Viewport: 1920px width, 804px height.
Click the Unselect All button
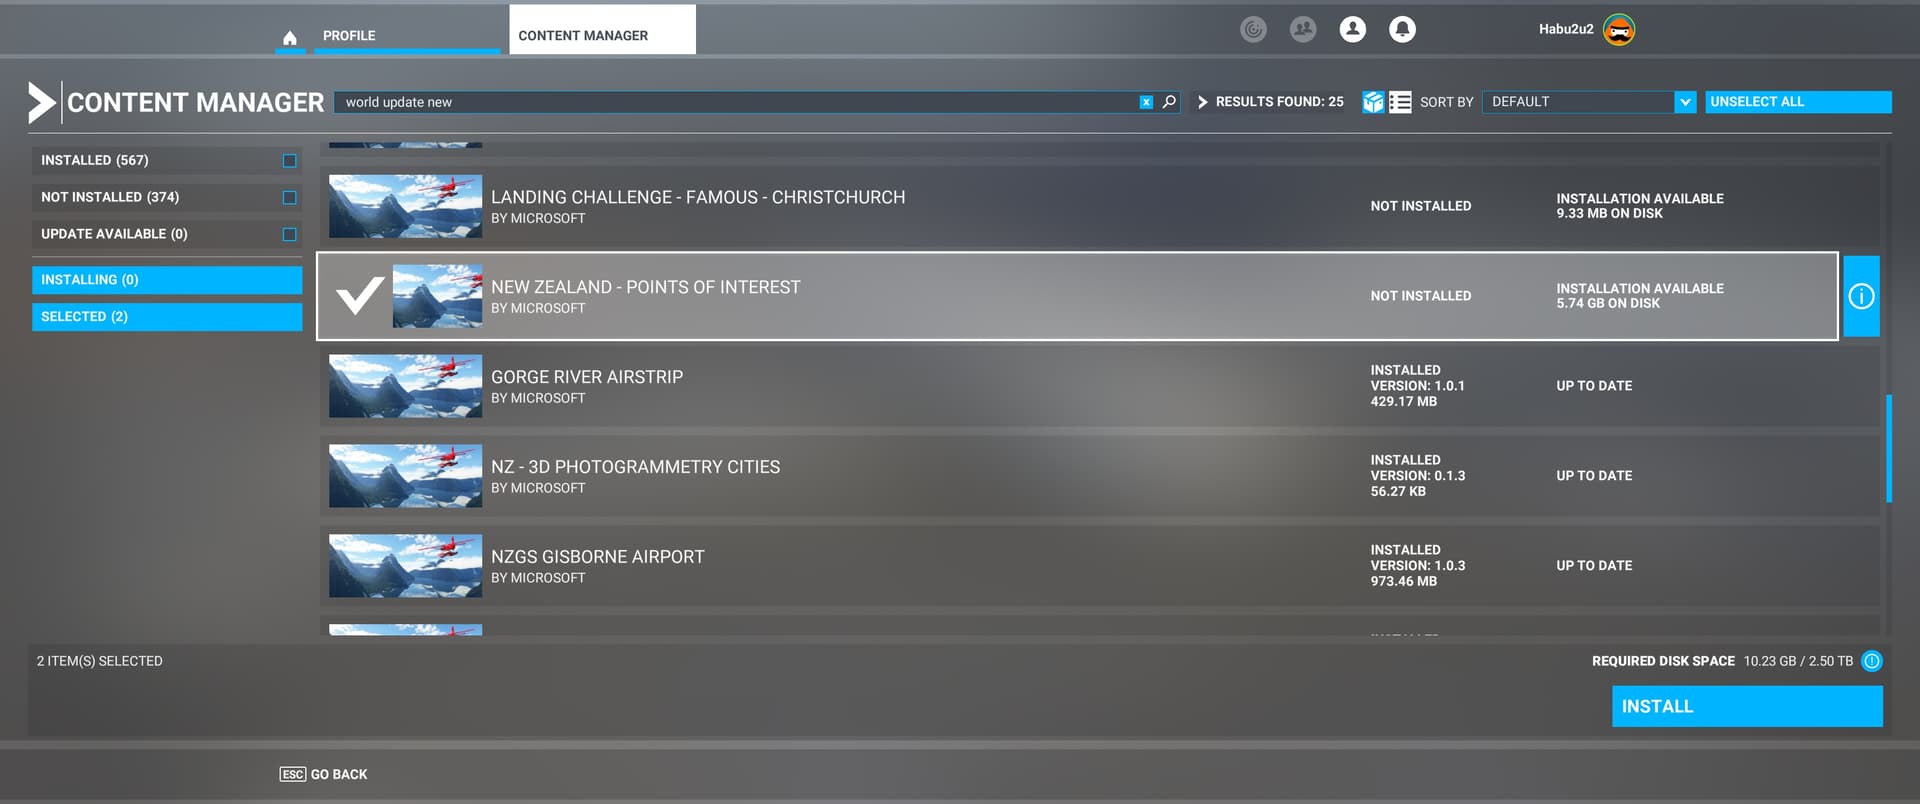point(1797,102)
